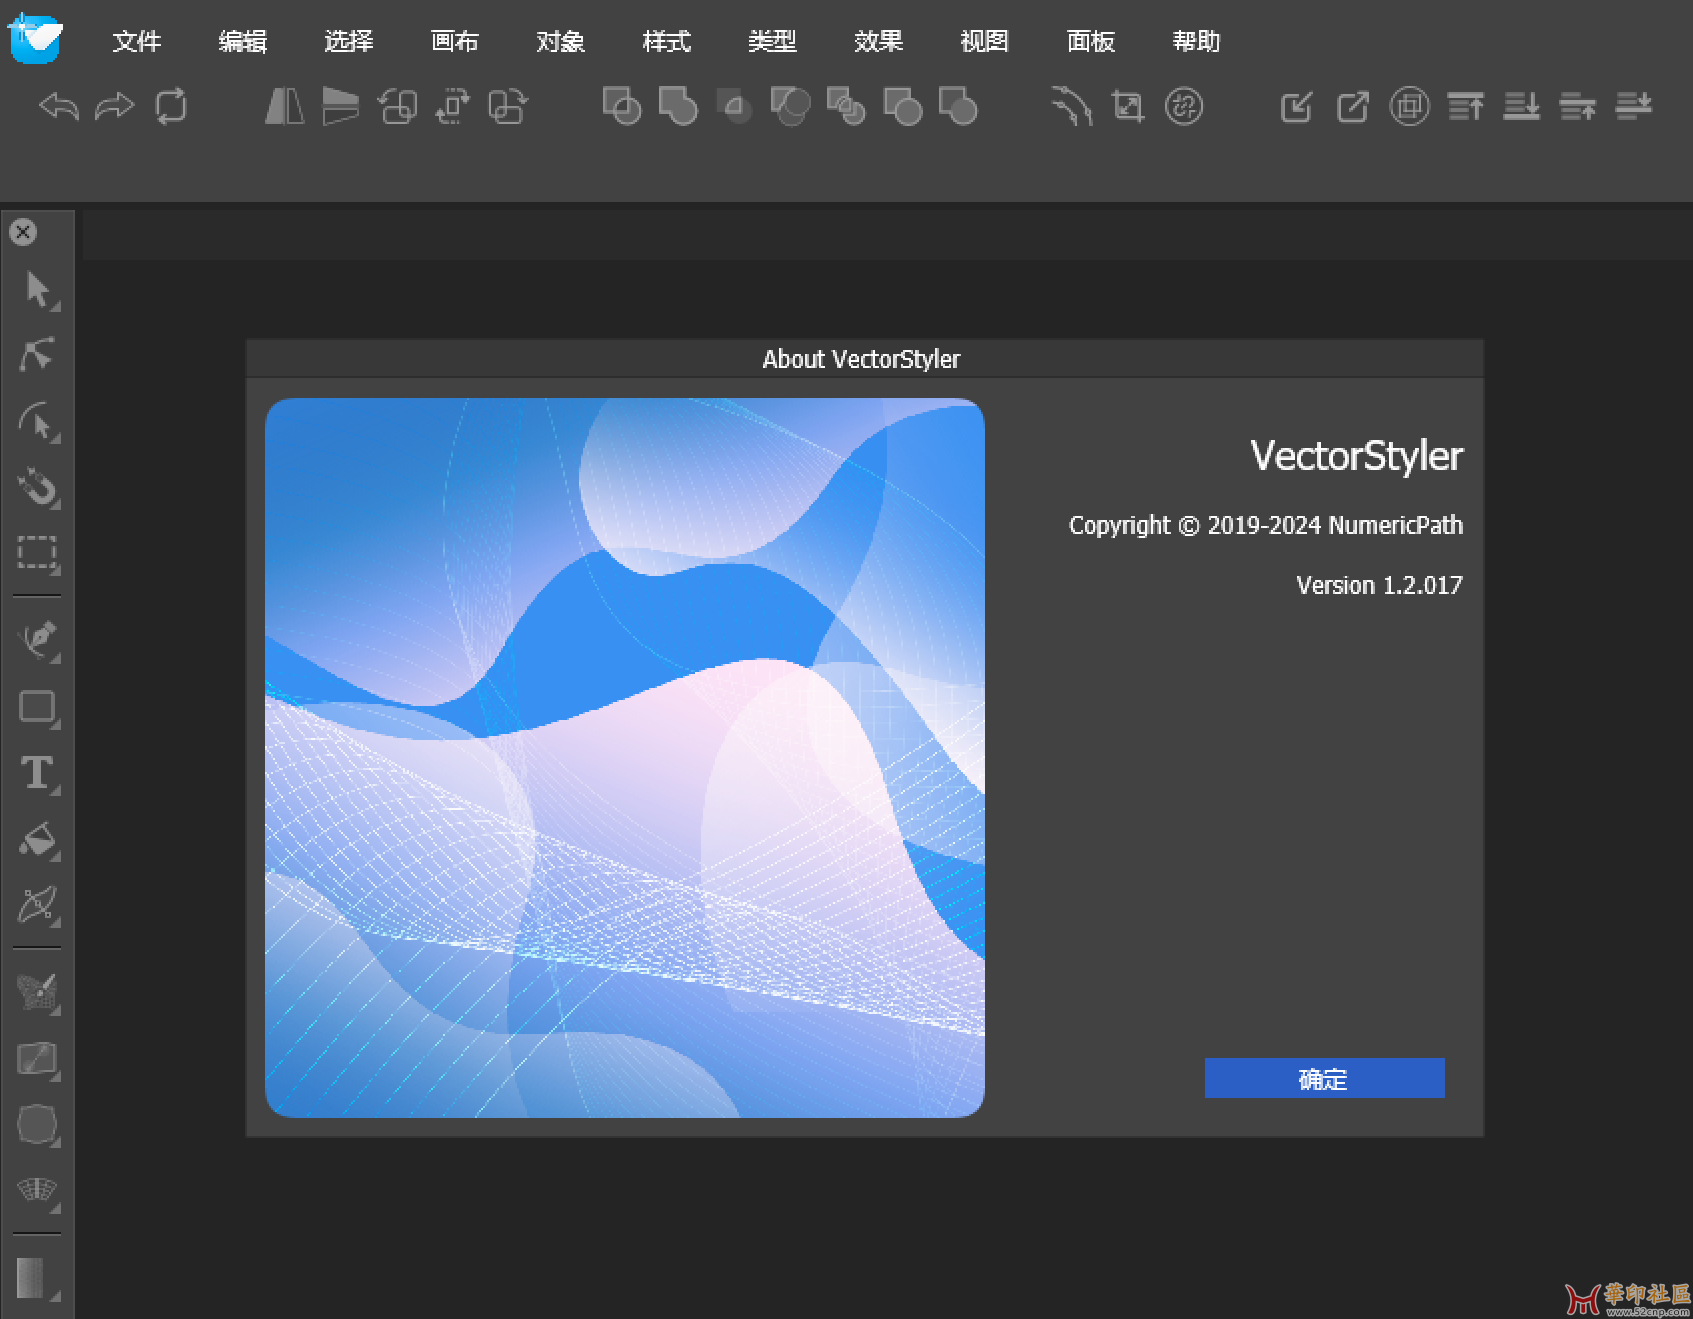Click the circled group squares icon
1693x1319 pixels.
click(1409, 106)
